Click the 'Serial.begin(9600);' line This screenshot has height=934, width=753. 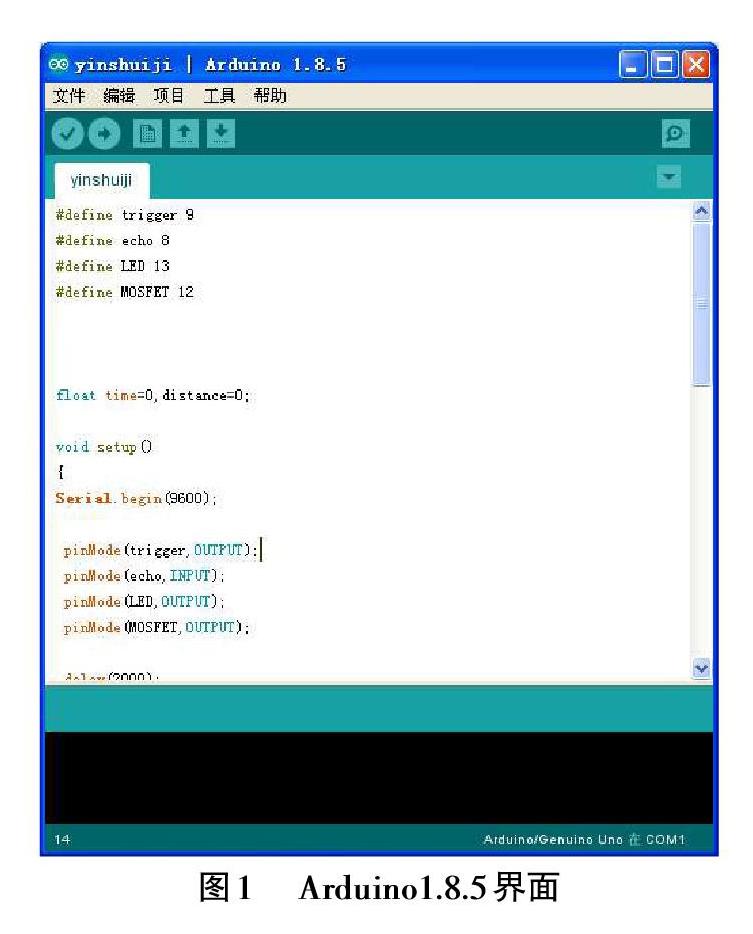(136, 498)
